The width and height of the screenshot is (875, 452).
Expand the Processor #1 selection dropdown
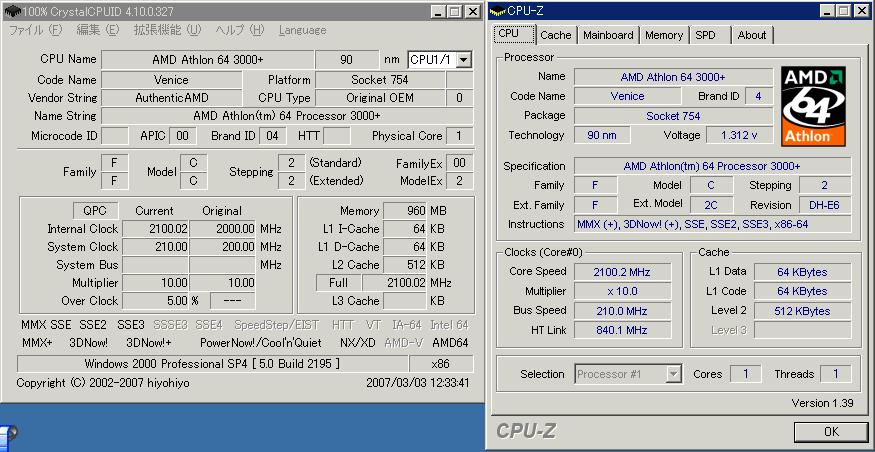pos(674,374)
